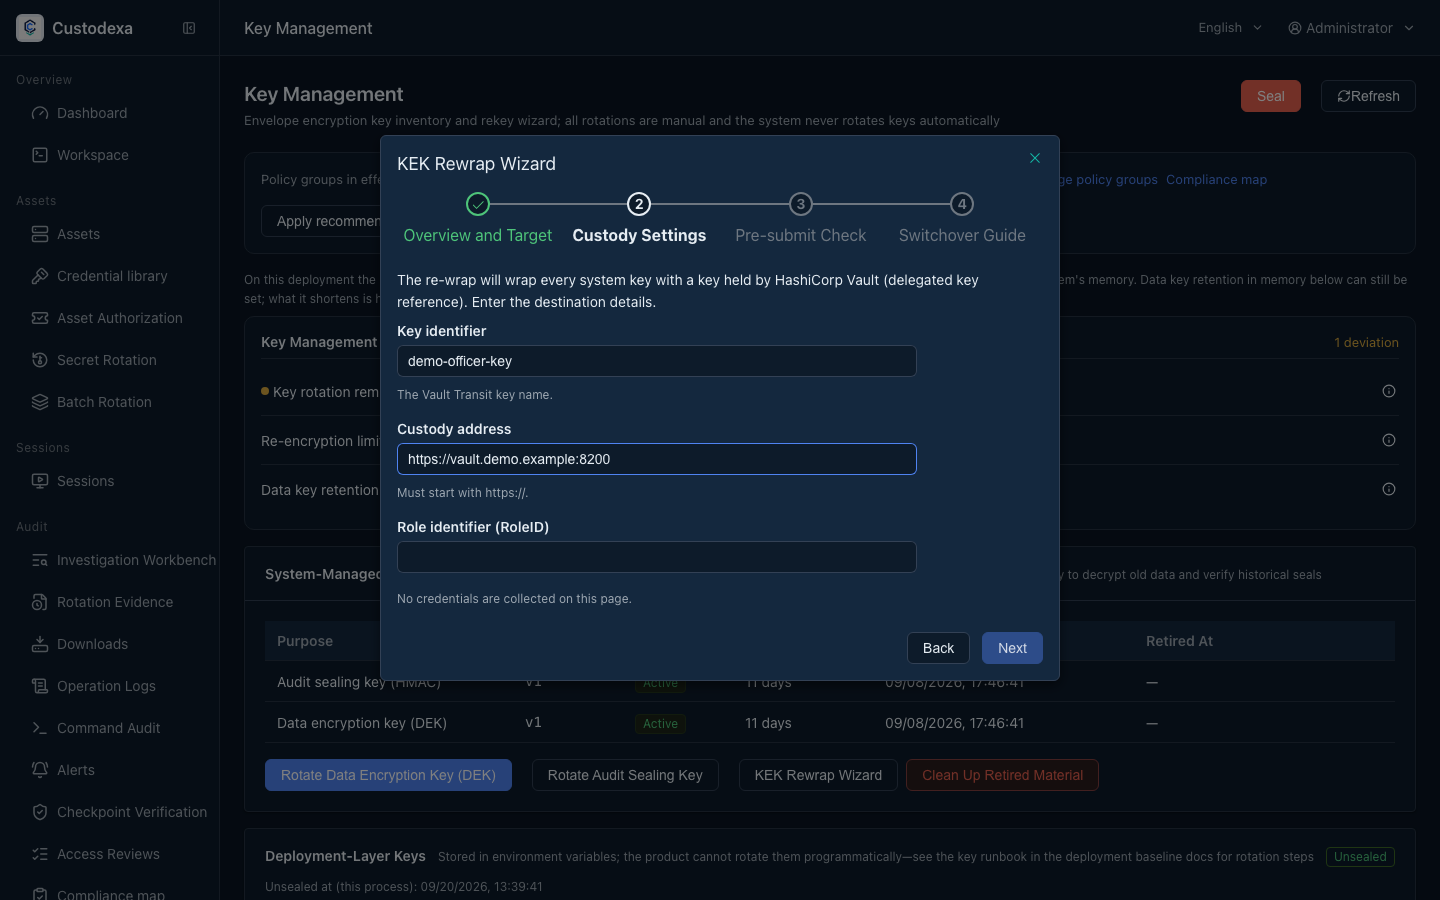Screen dimensions: 1440x900
Task: Click the Key identifier input field
Action: click(657, 361)
